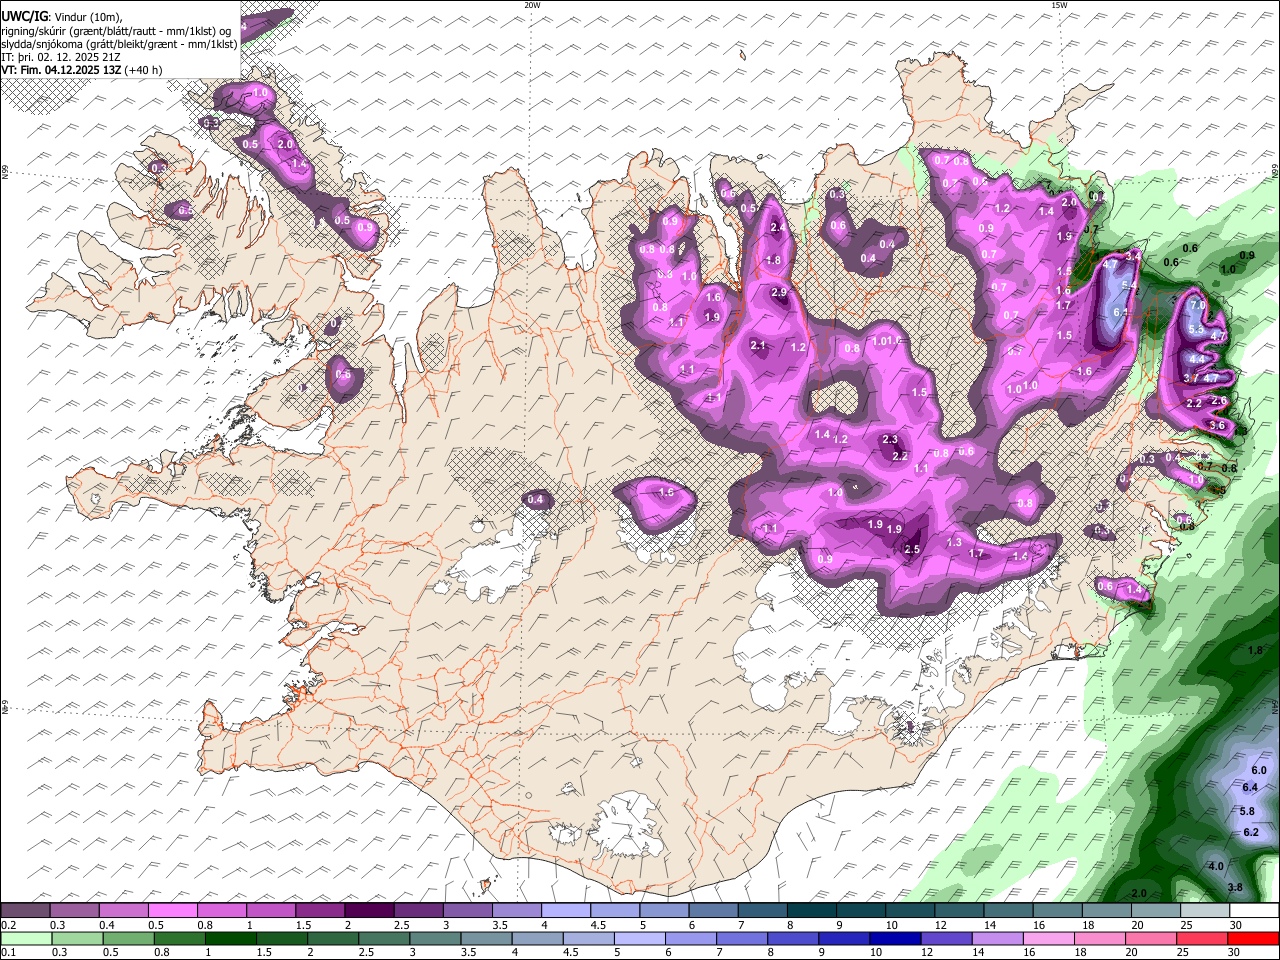Click the "2.1" snowfall value on the map

pyautogui.click(x=757, y=345)
